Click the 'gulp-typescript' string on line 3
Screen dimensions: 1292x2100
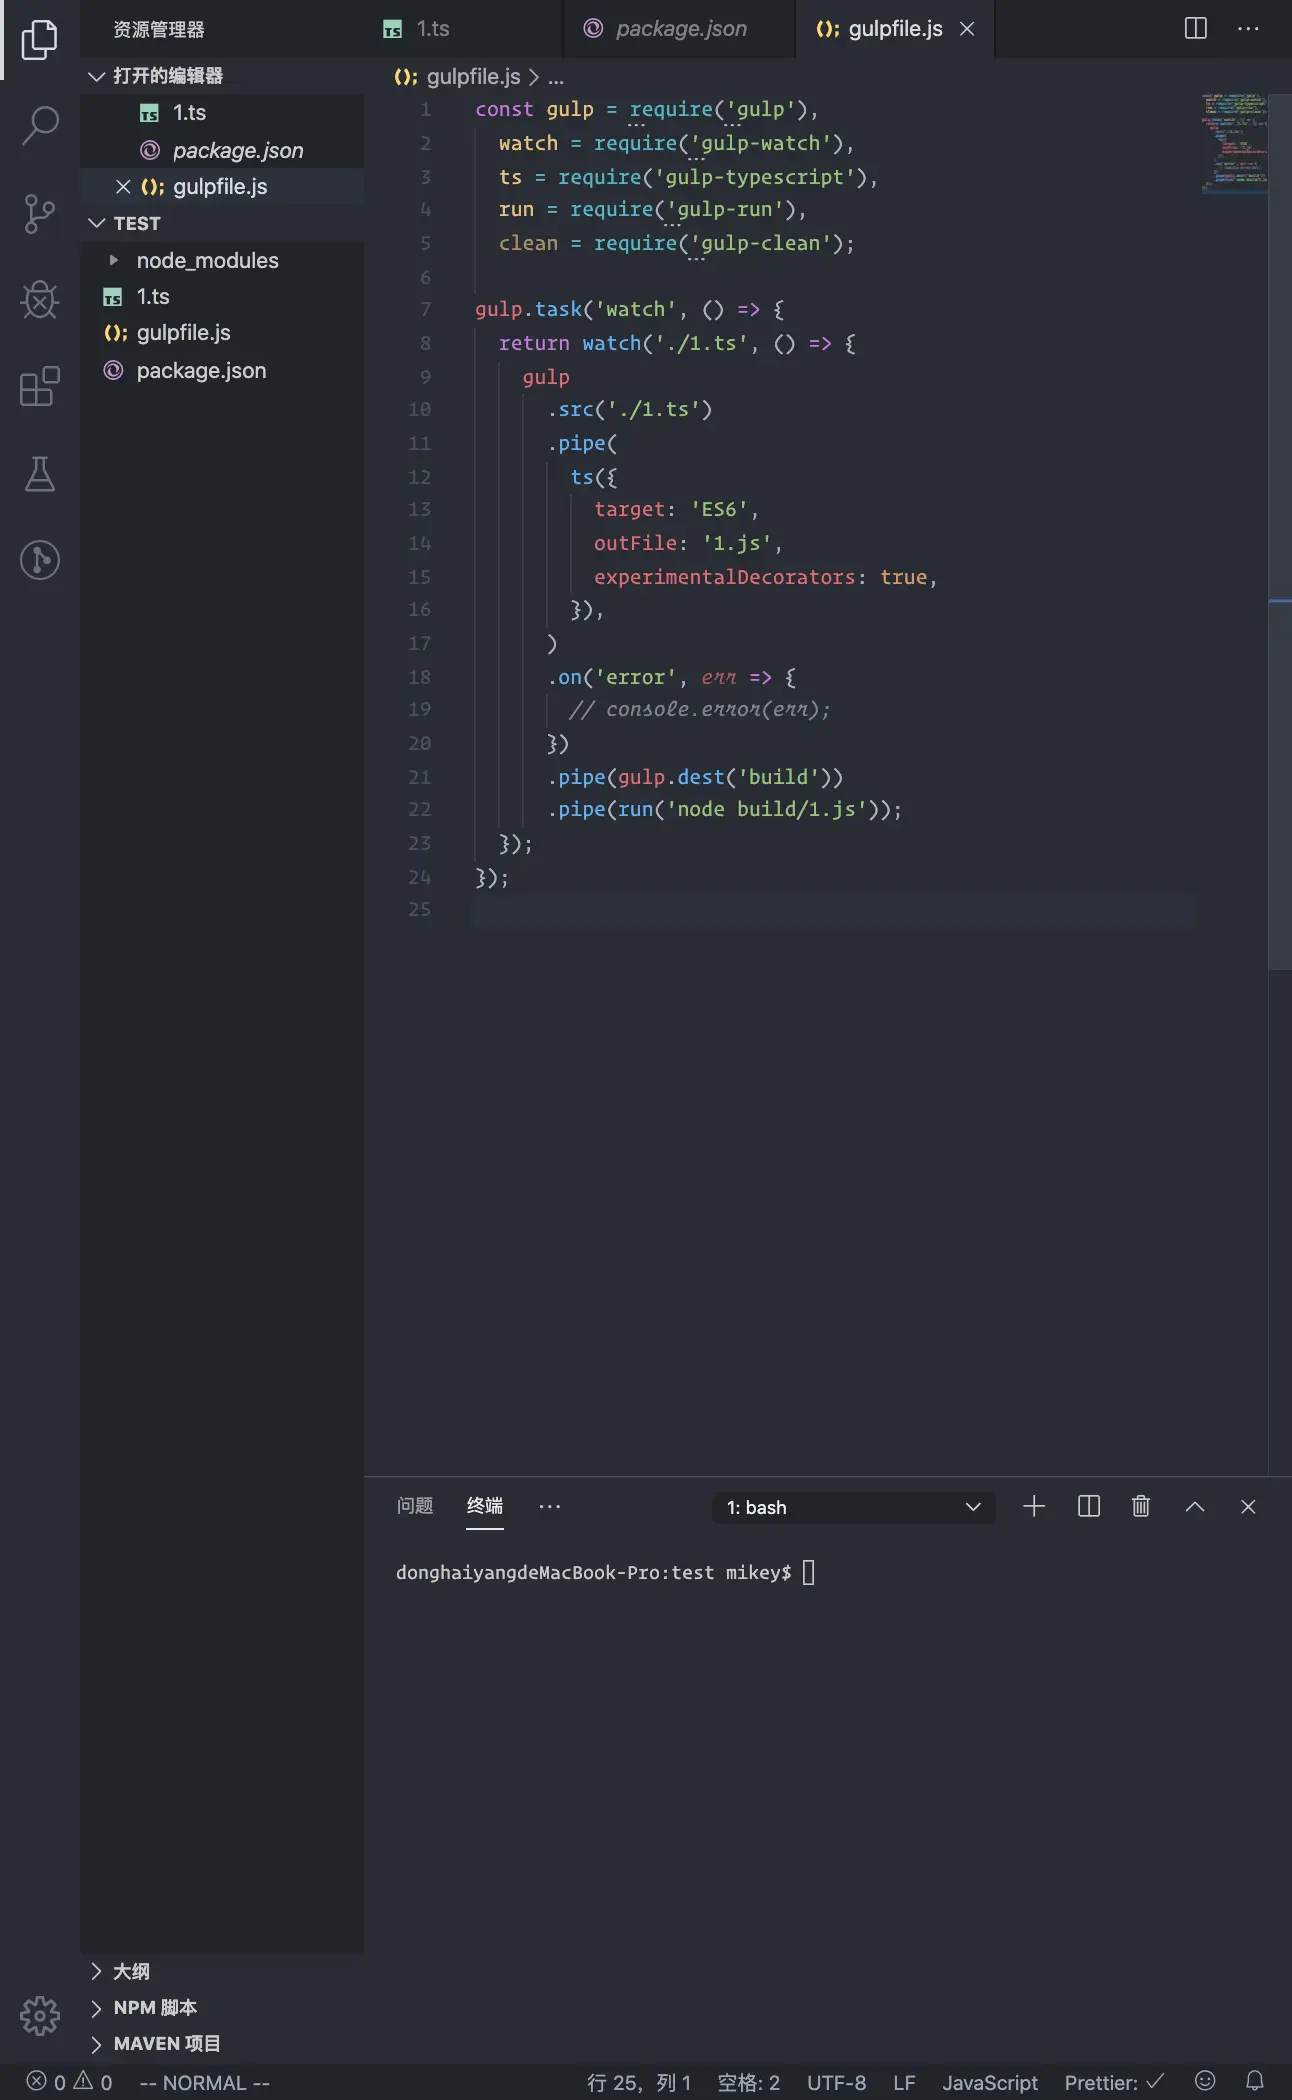[761, 177]
